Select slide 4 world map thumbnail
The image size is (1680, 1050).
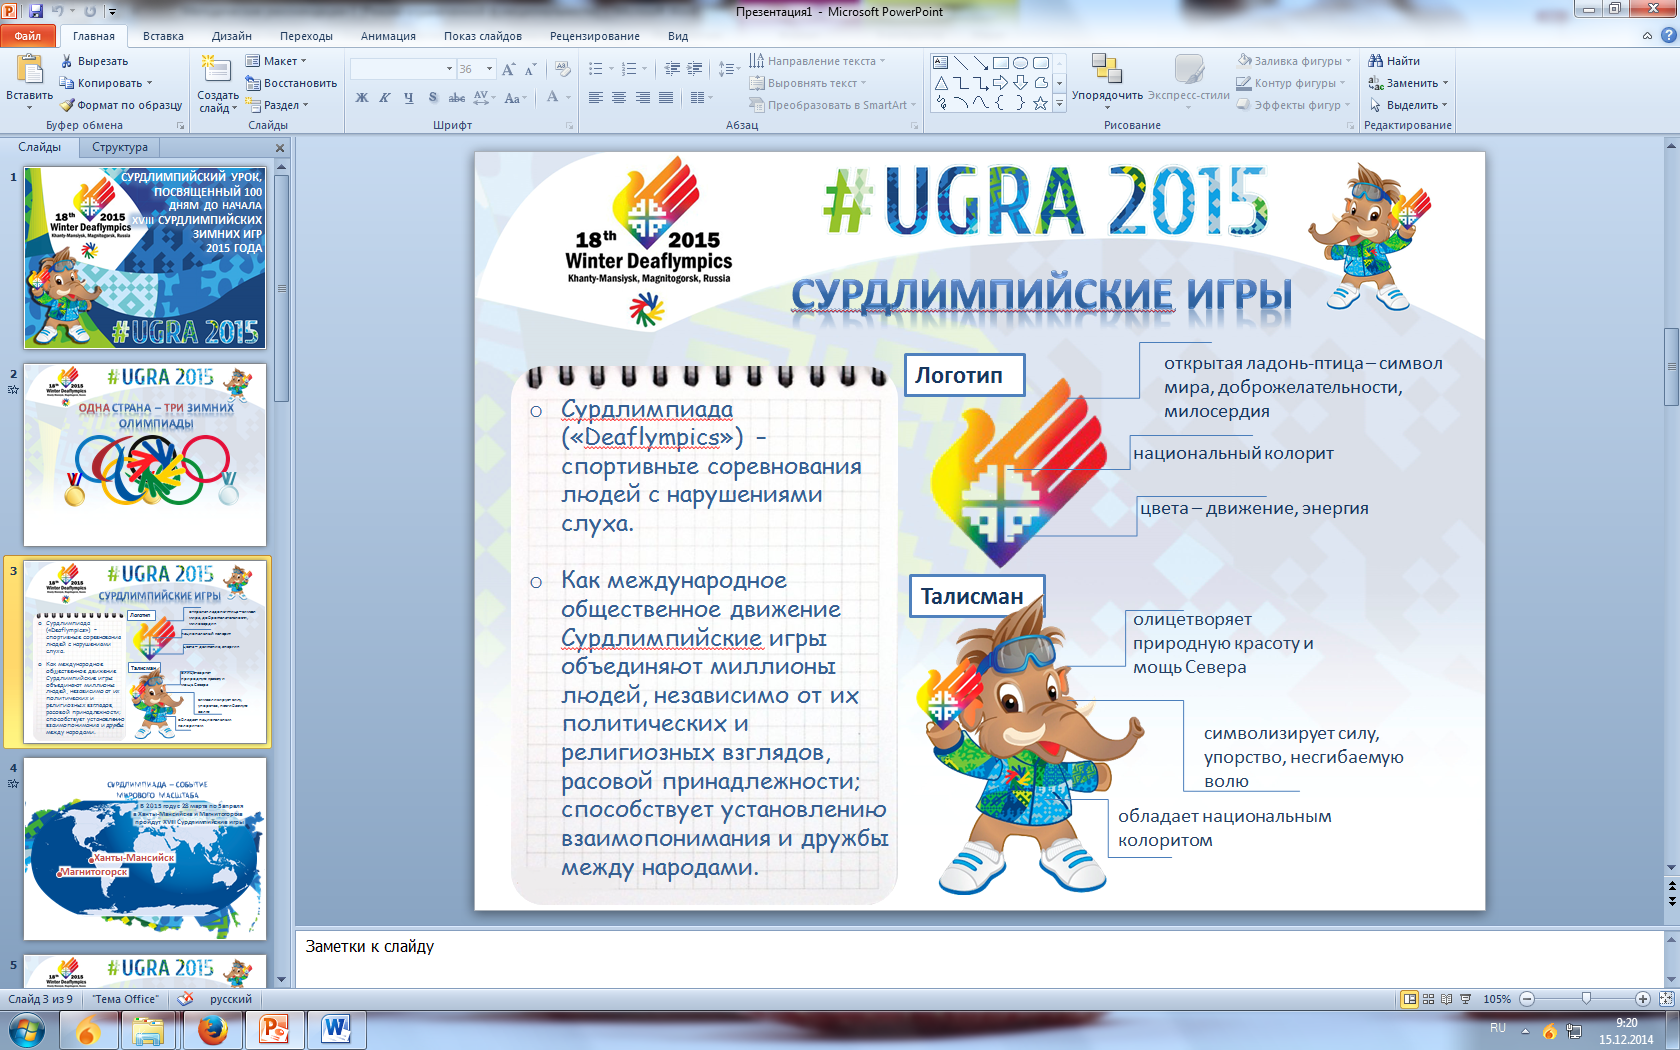(x=145, y=848)
